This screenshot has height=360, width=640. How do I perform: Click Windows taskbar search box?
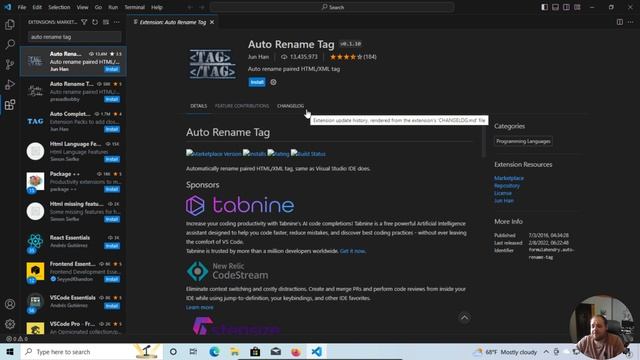[91, 351]
